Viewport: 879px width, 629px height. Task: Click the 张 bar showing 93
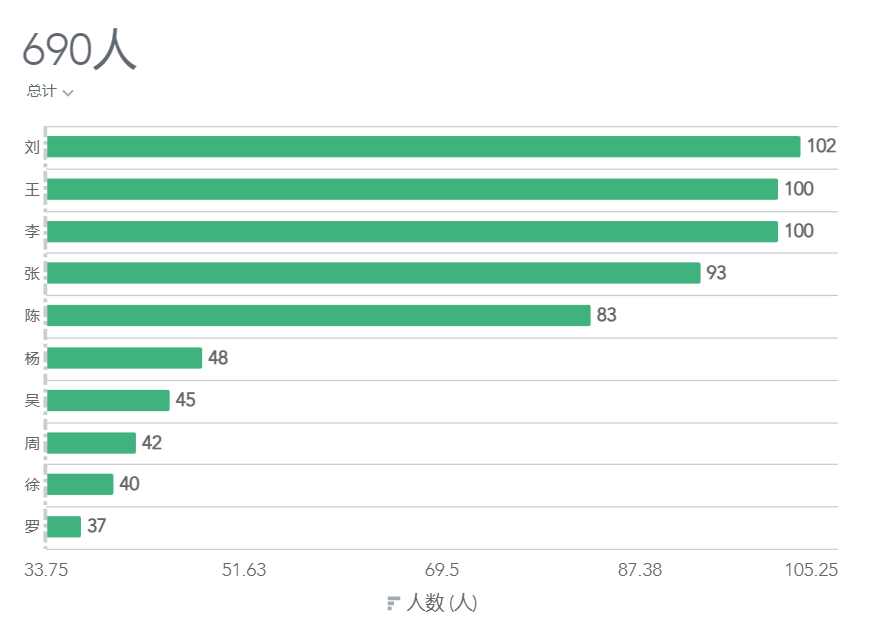tap(374, 273)
